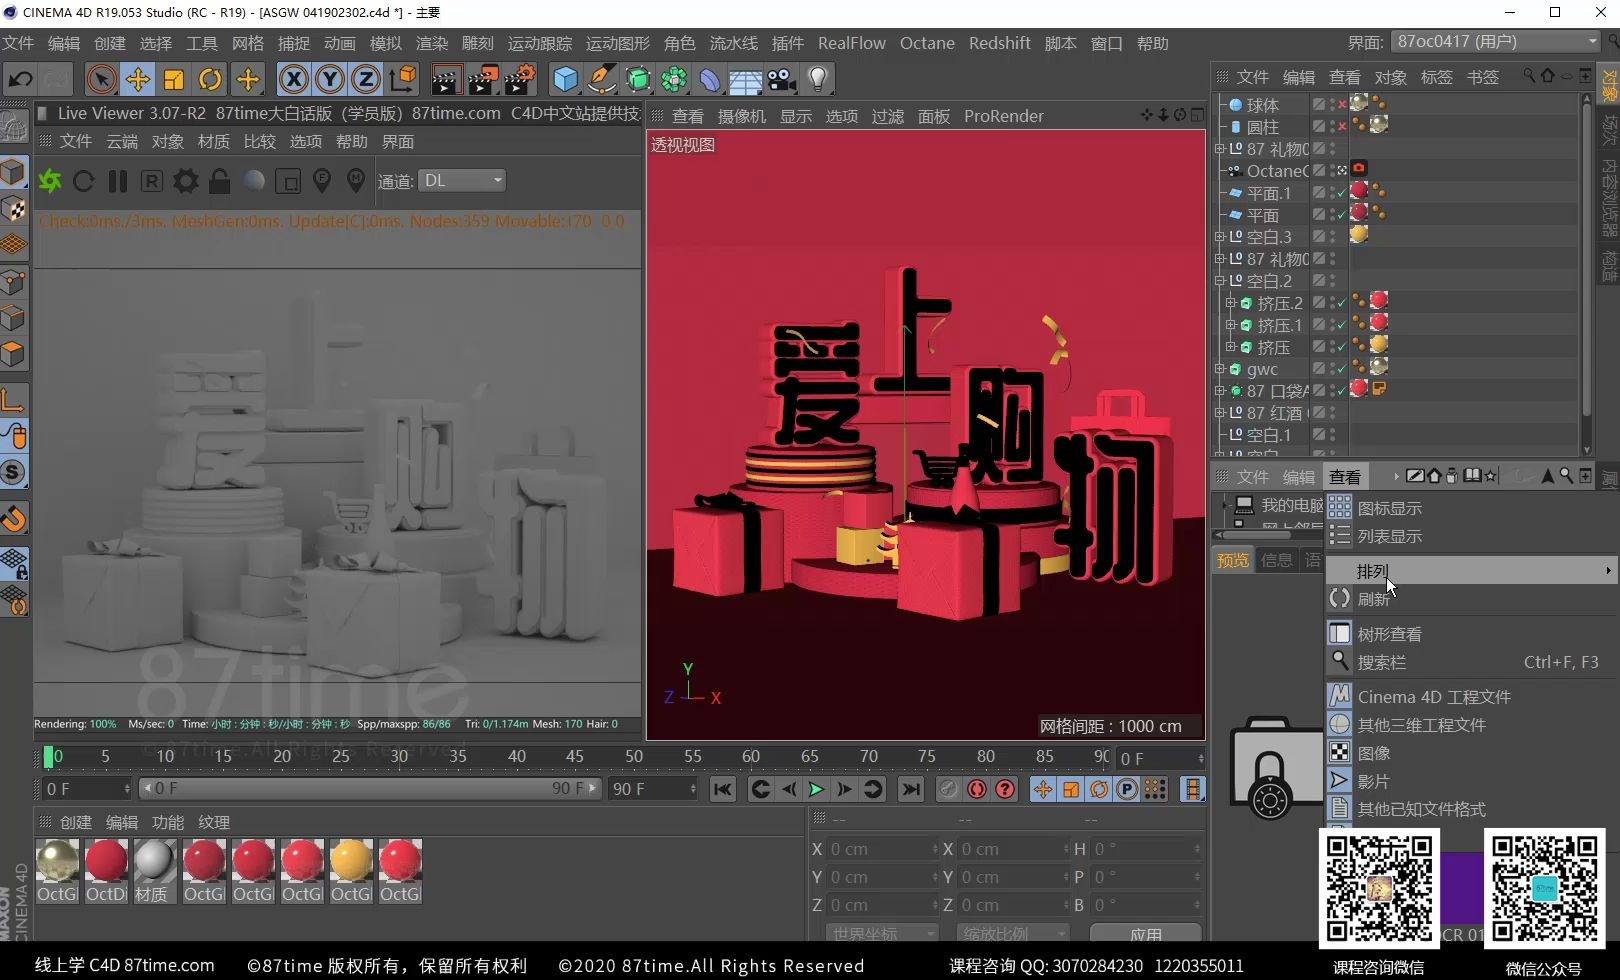Open the 世界坐标 coordinate dropdown
Image resolution: width=1620 pixels, height=980 pixels.
[x=882, y=934]
